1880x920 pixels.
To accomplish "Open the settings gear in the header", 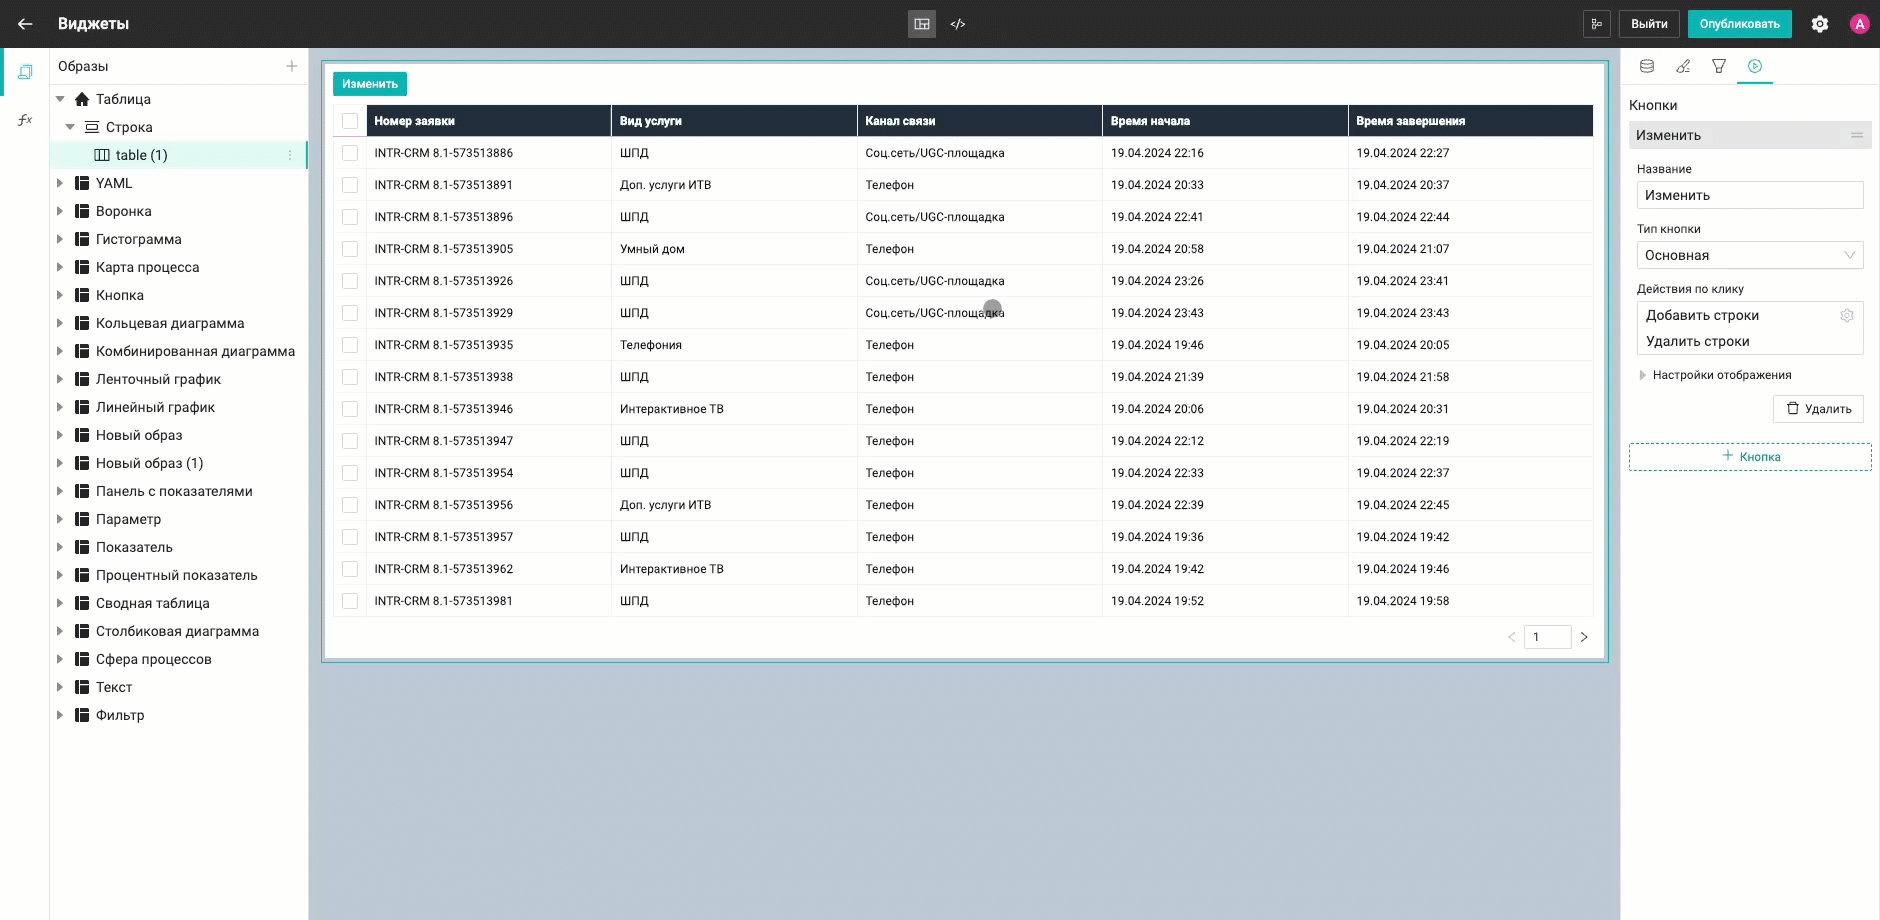I will tap(1819, 24).
